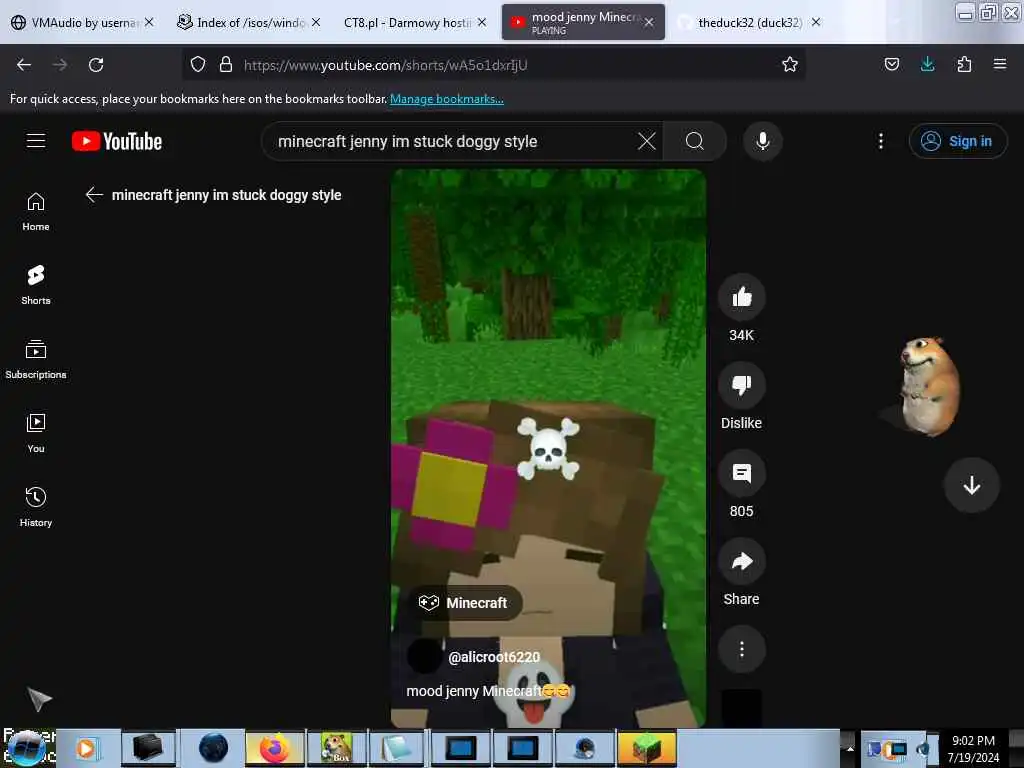Open the comments with 805 count
The width and height of the screenshot is (1024, 768).
pyautogui.click(x=741, y=473)
